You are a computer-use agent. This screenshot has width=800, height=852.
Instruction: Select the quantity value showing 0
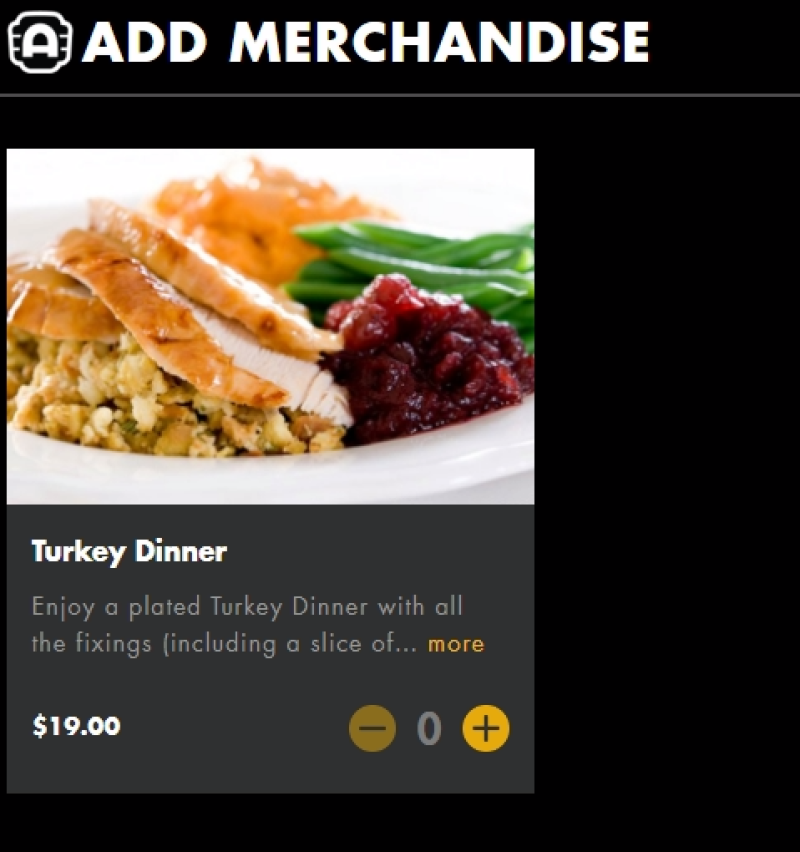429,729
